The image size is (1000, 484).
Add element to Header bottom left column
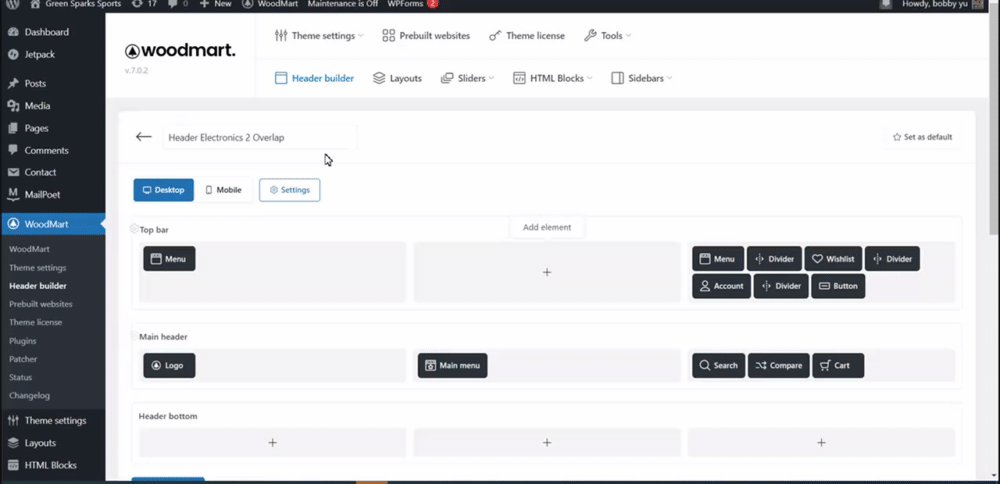point(272,443)
